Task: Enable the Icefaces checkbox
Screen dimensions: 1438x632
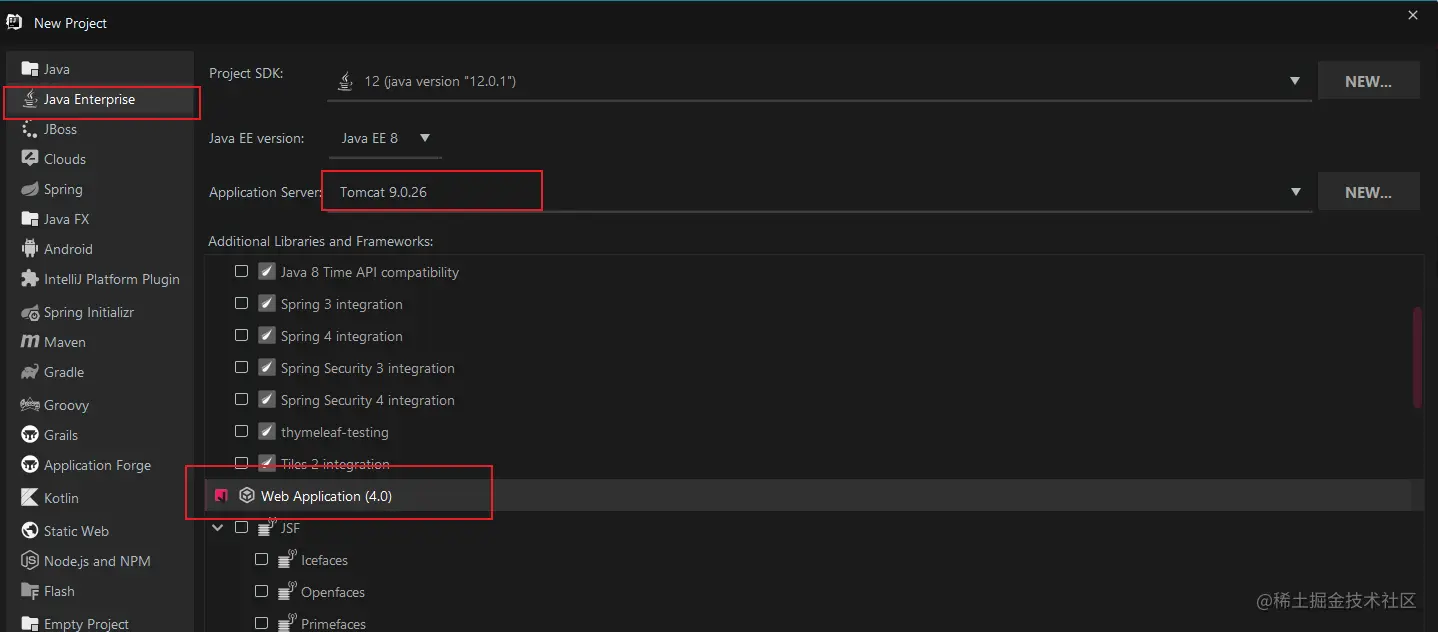Action: click(261, 559)
